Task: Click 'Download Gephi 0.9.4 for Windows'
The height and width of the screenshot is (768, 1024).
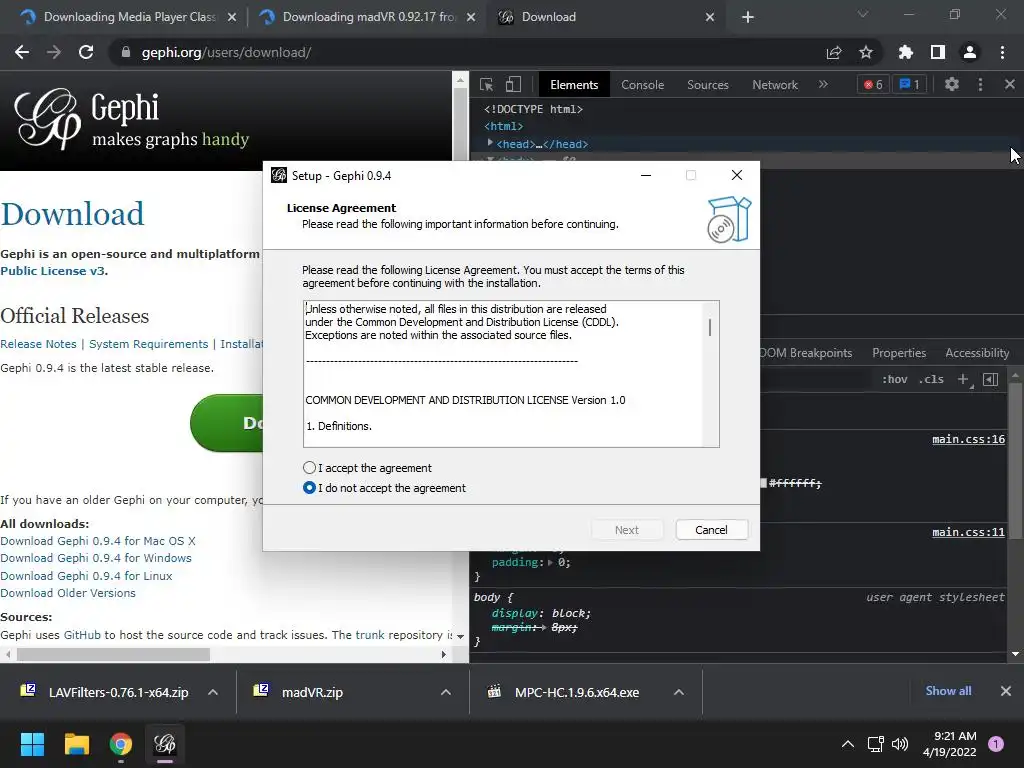Action: click(96, 558)
